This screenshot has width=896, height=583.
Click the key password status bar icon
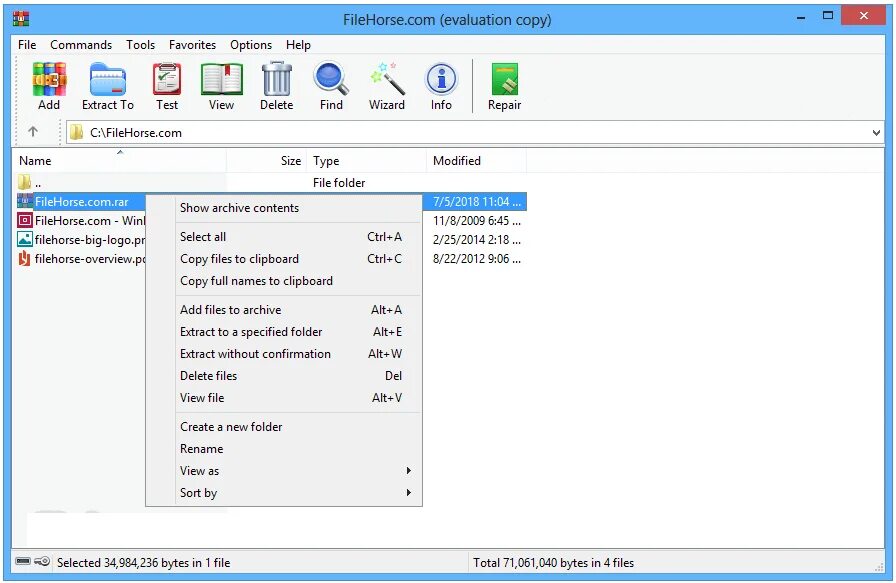coord(42,561)
